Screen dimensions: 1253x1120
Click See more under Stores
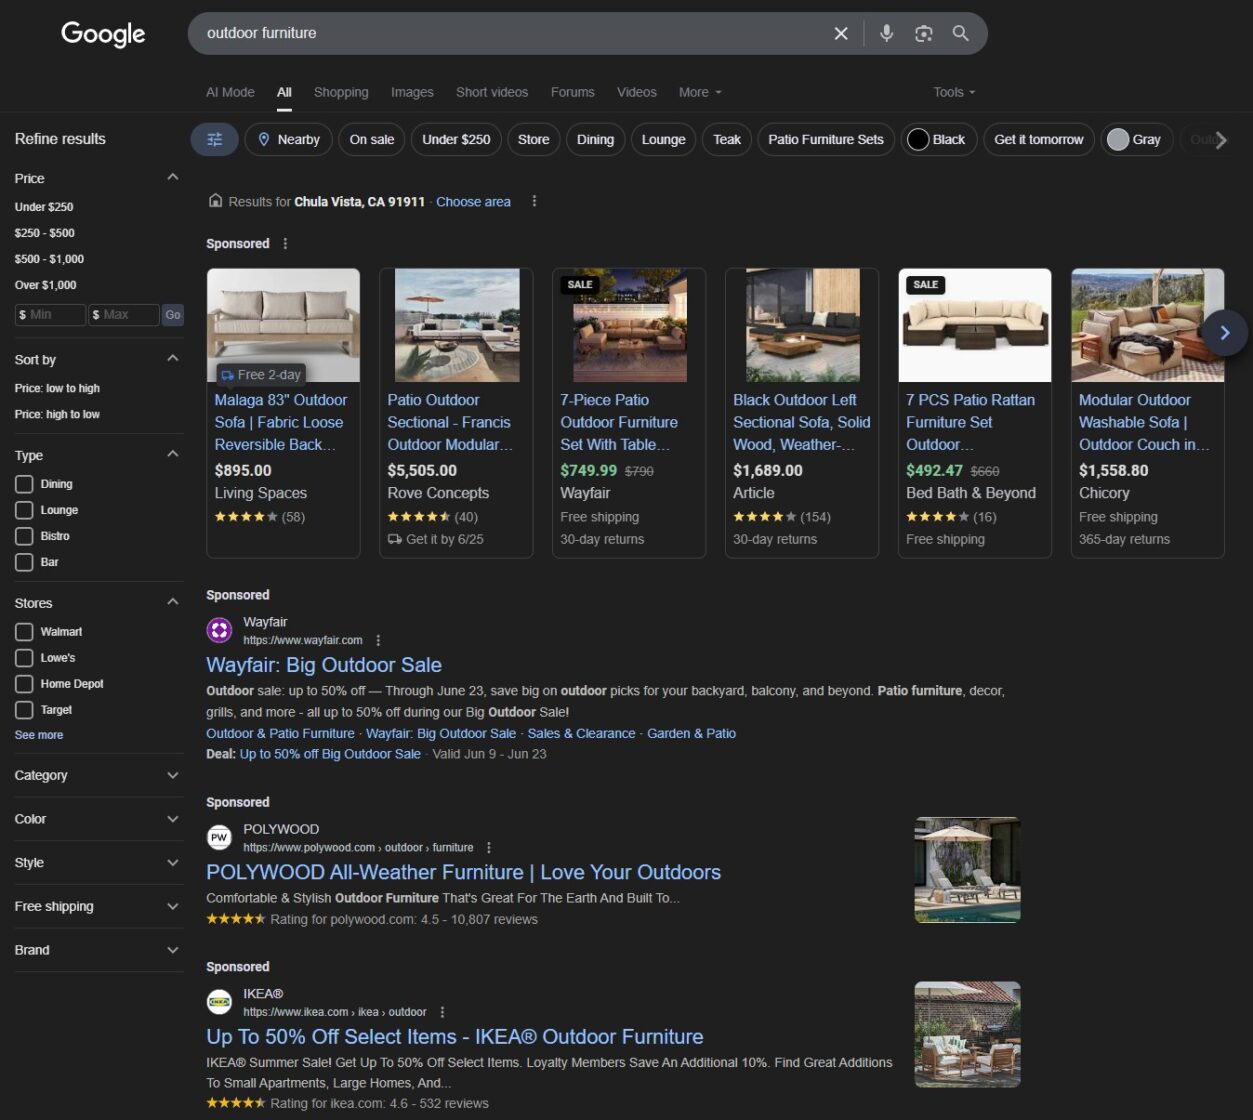39,735
